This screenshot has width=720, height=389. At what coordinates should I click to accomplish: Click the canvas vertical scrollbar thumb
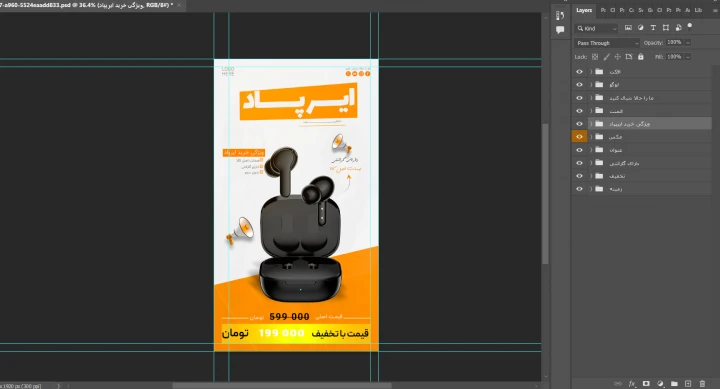point(545,194)
